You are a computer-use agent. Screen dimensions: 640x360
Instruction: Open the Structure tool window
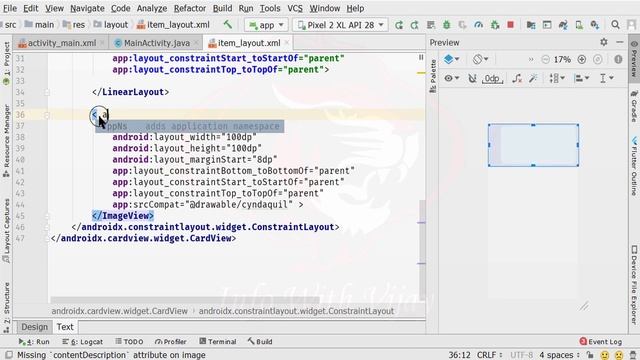tap(6, 307)
